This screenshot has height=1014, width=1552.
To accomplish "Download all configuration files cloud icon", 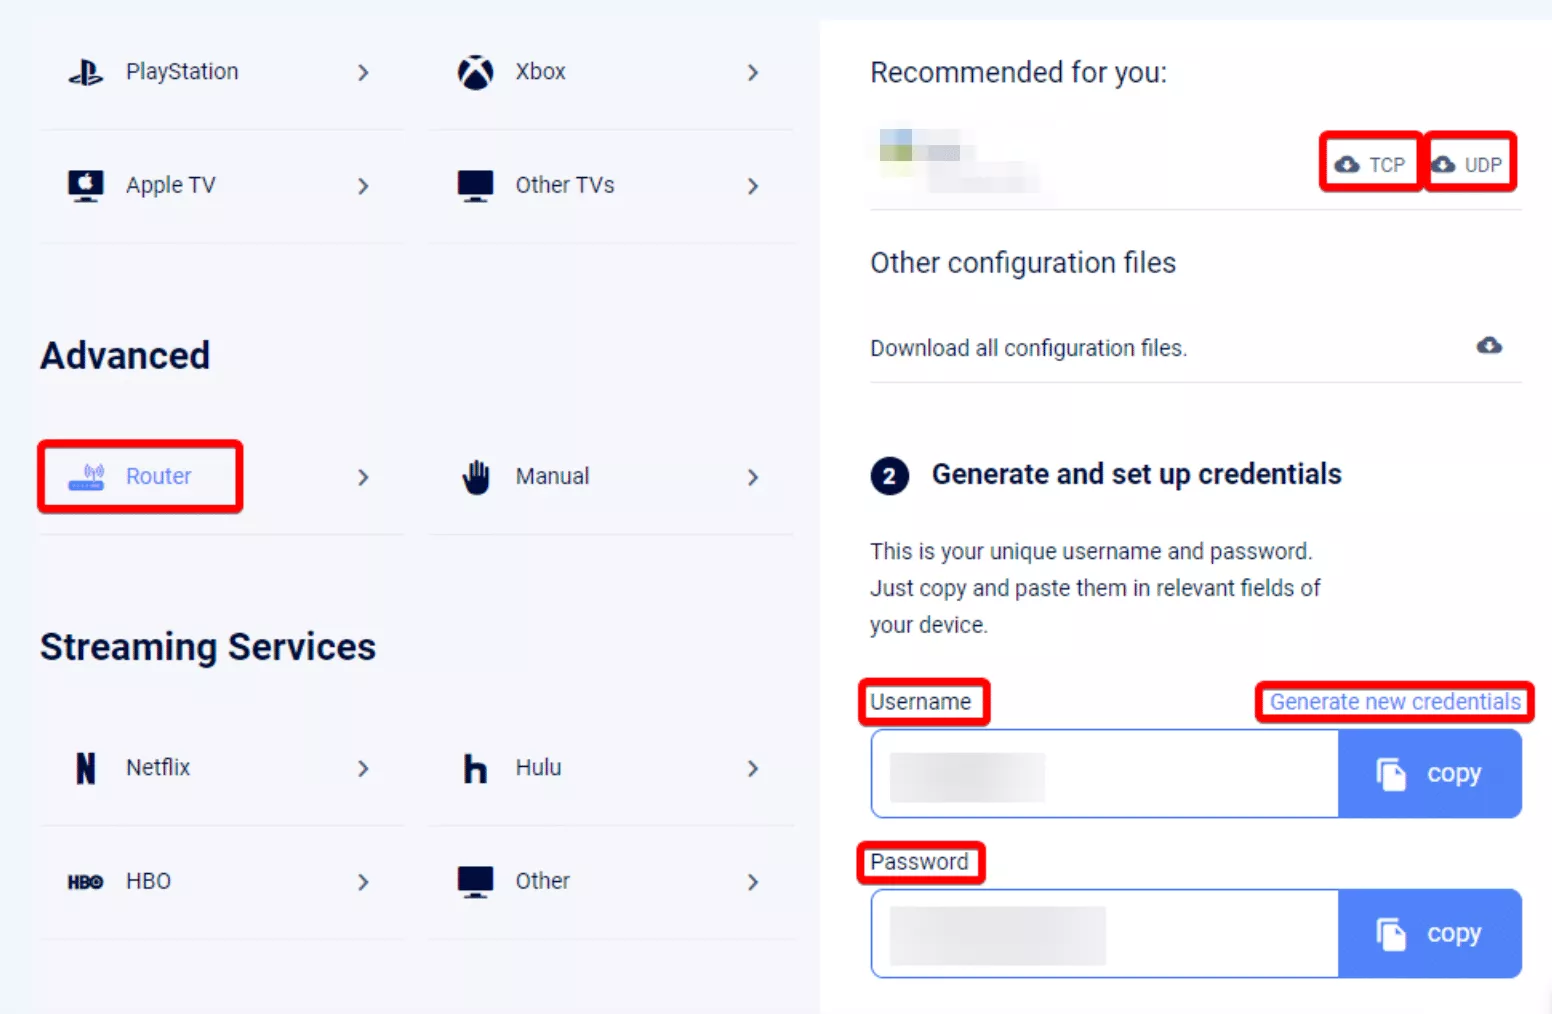I will 1489,346.
